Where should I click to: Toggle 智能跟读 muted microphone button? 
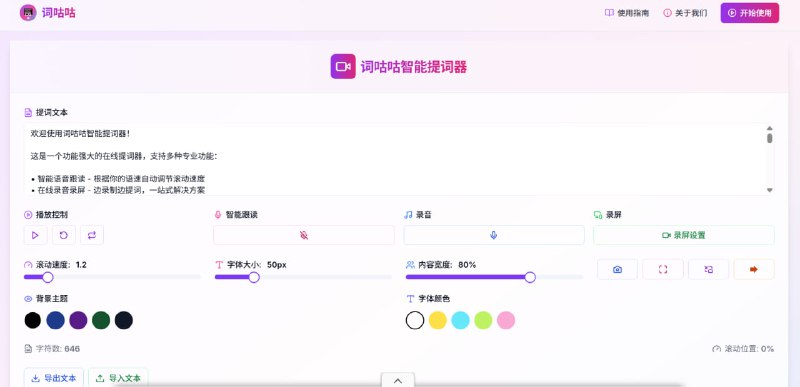304,235
